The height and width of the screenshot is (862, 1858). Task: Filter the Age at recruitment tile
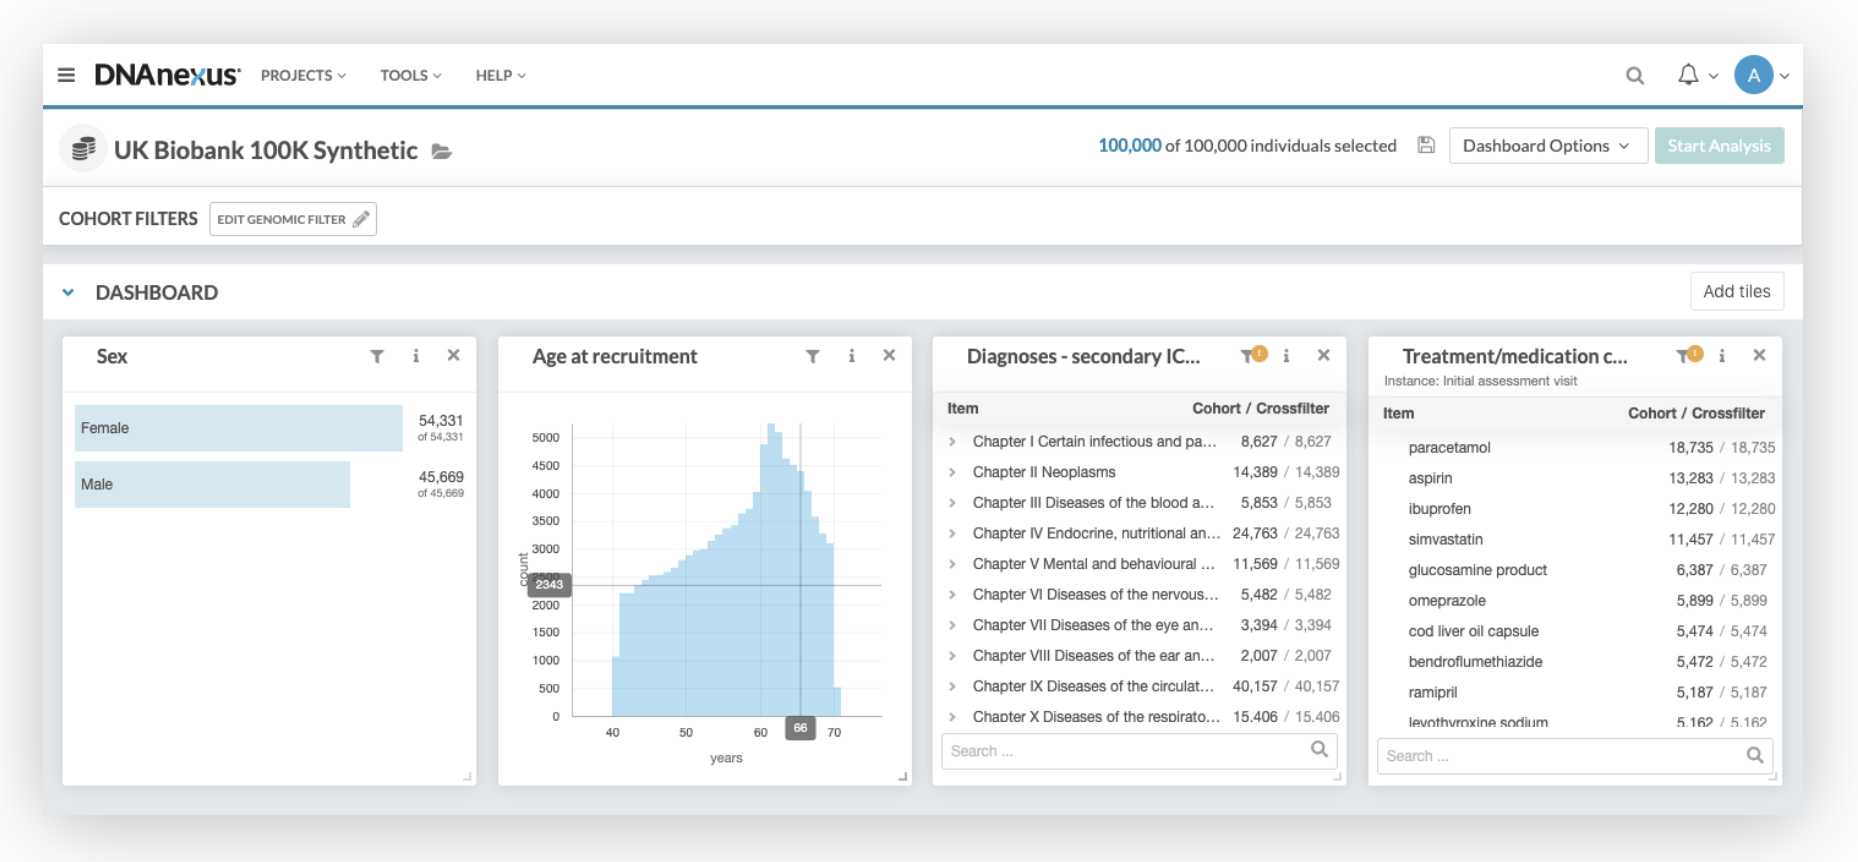[813, 356]
